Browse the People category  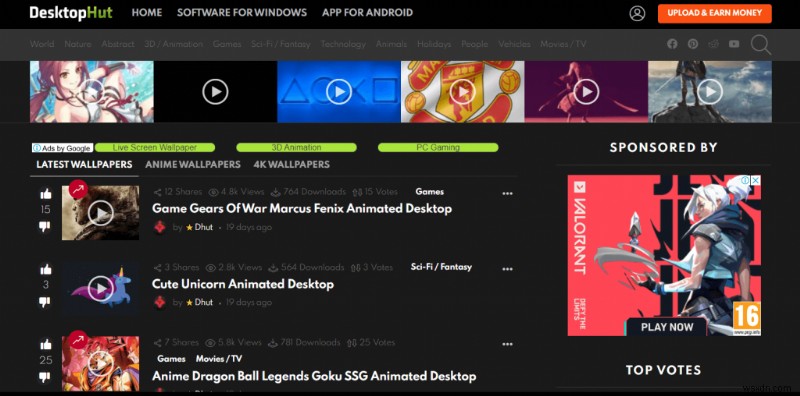(474, 44)
